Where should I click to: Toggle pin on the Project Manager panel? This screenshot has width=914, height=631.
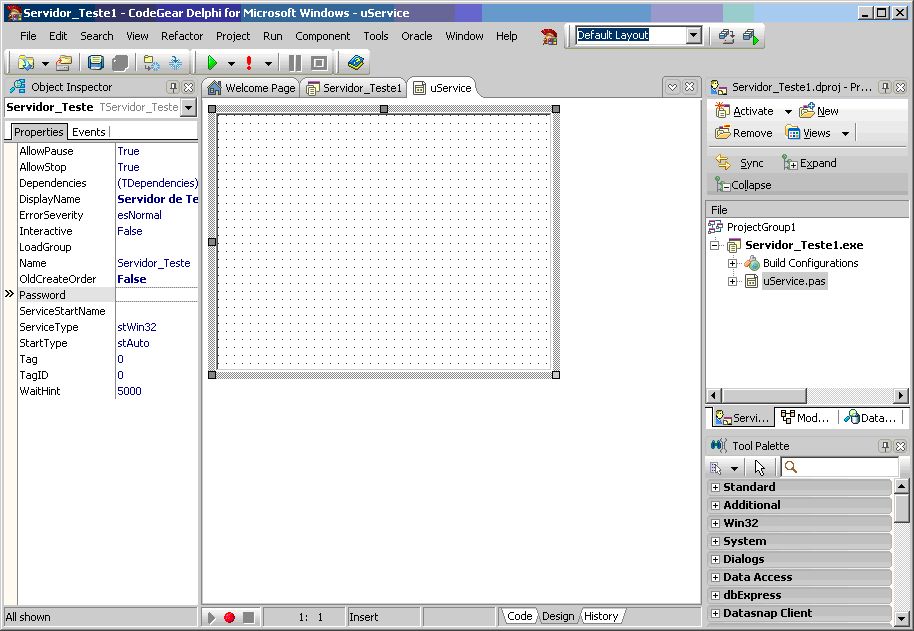tap(885, 88)
